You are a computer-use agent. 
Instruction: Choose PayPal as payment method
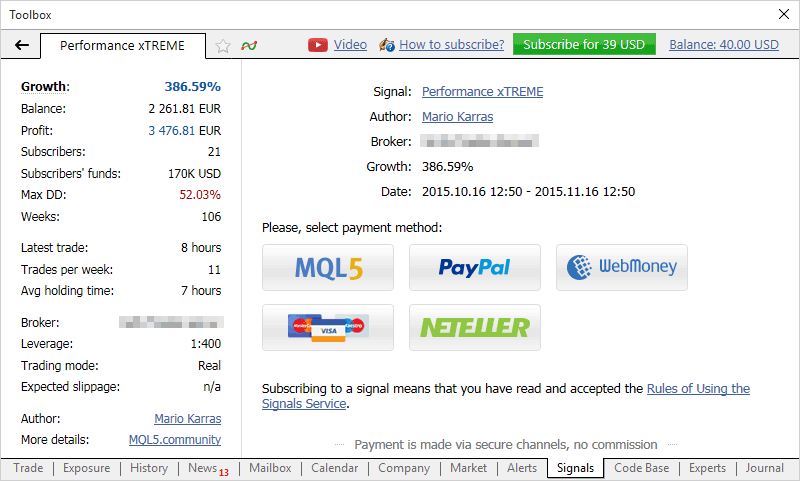pos(475,267)
